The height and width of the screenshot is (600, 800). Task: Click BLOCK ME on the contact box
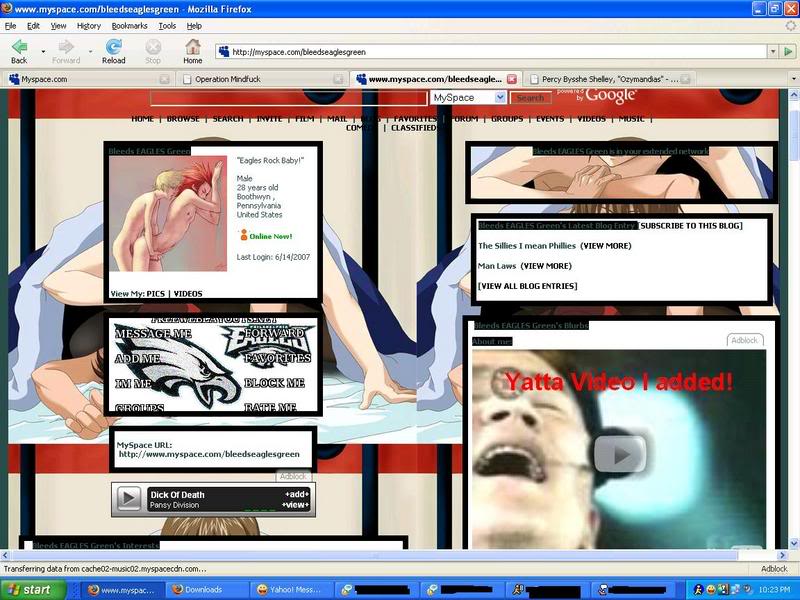274,383
